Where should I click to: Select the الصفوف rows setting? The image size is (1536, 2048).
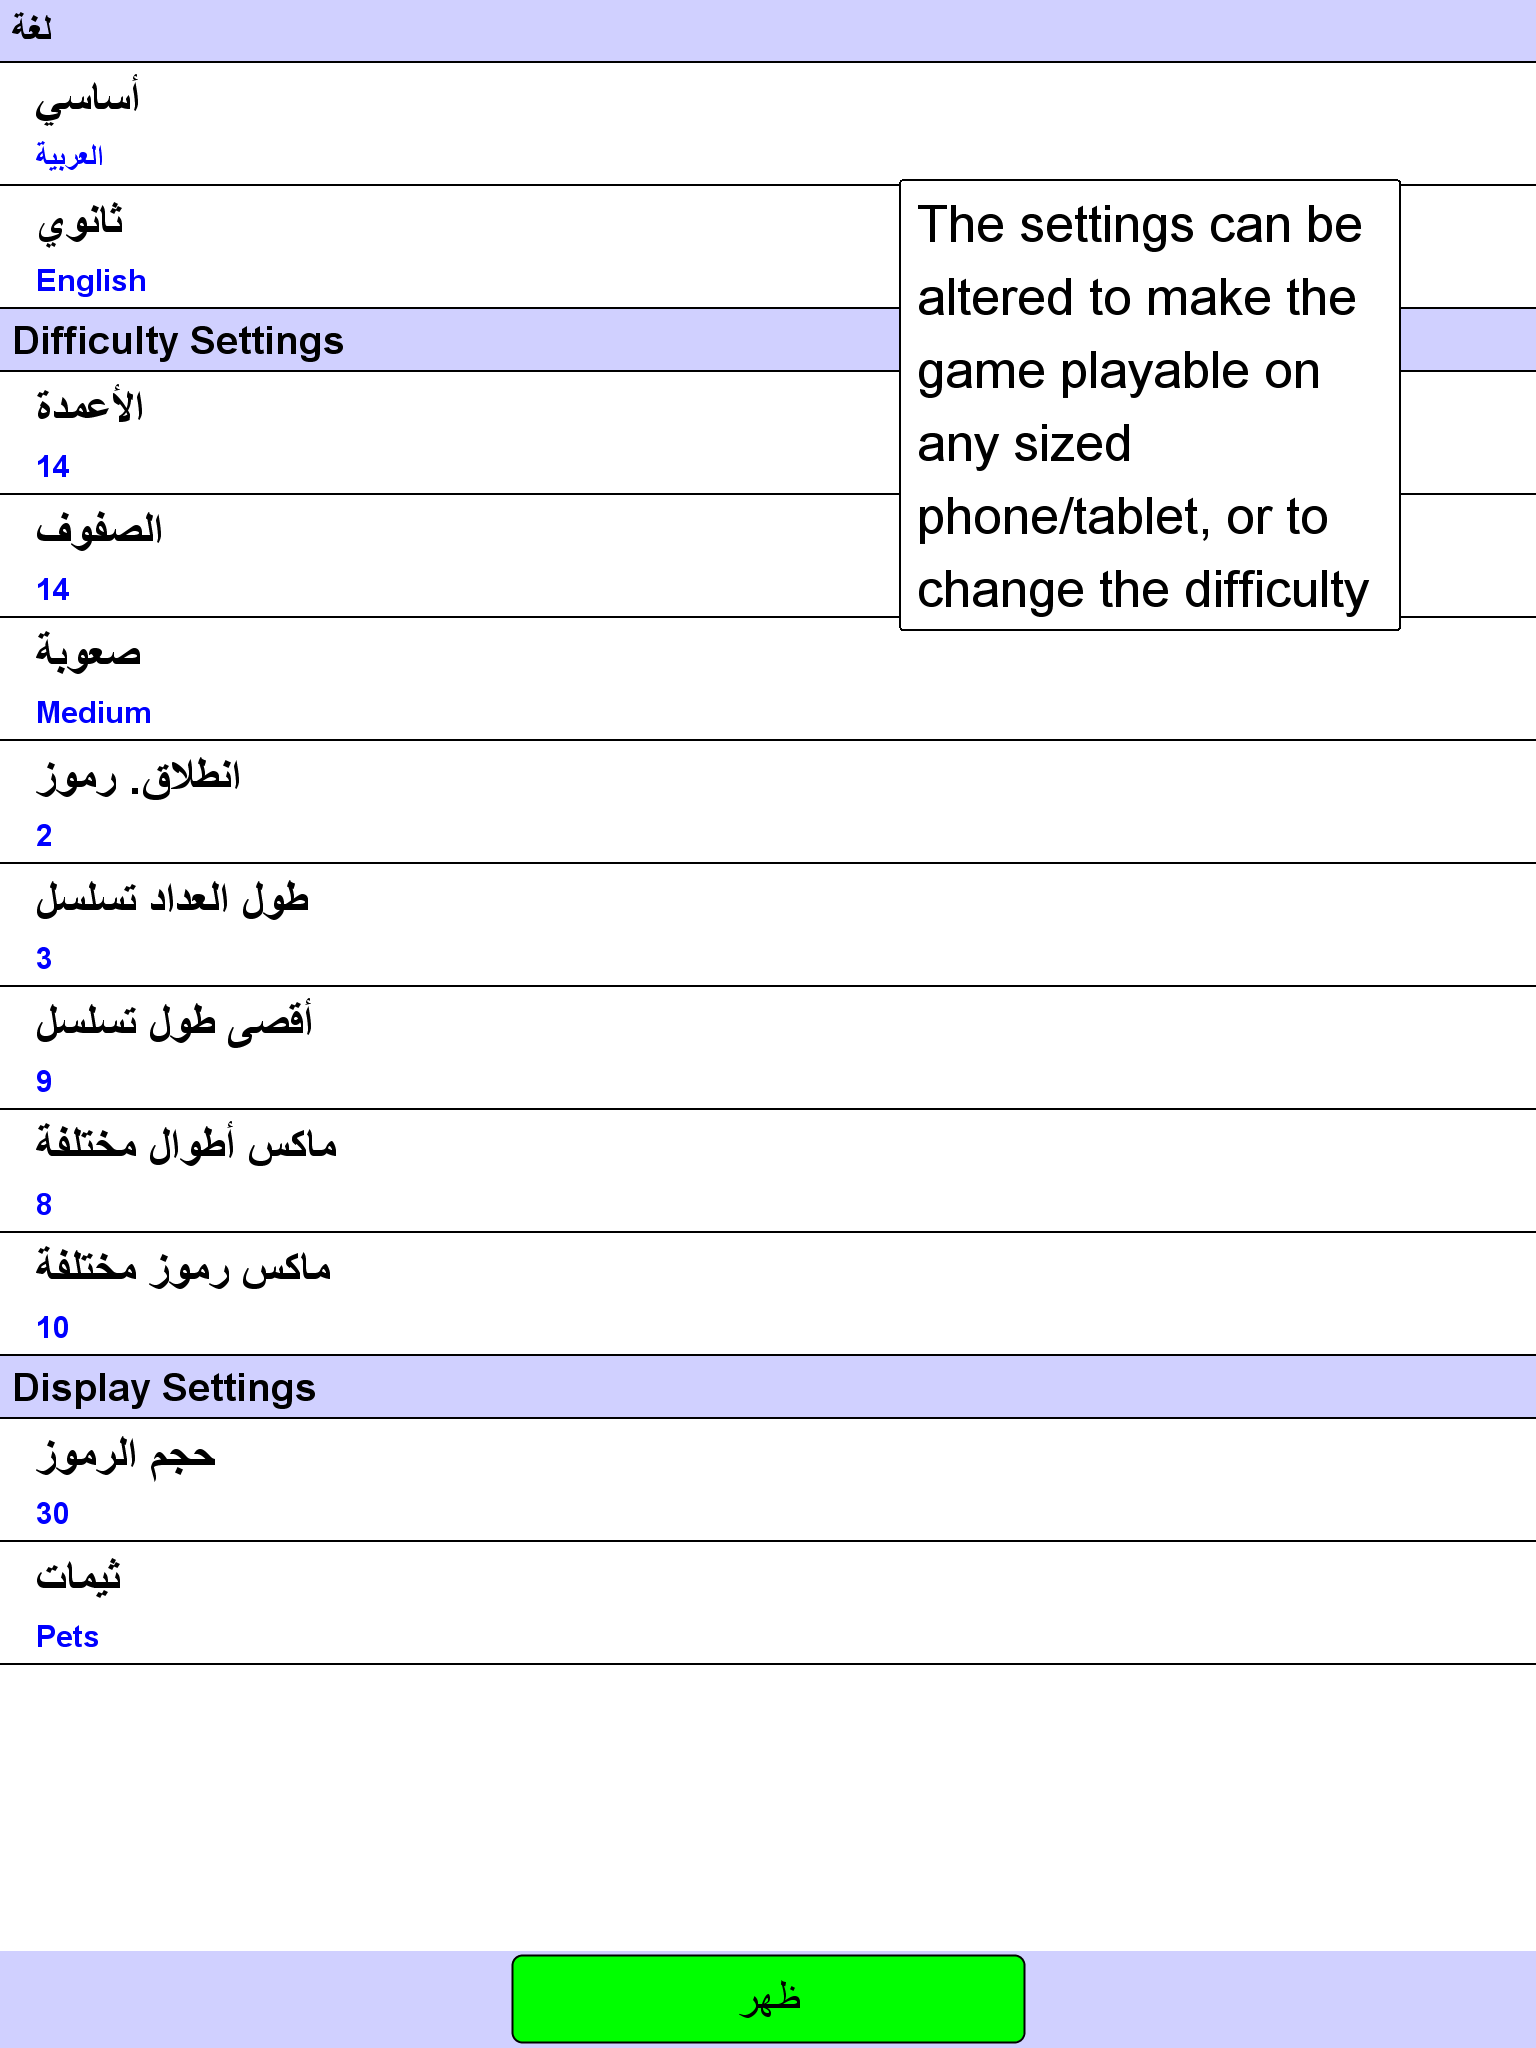pyautogui.click(x=768, y=556)
